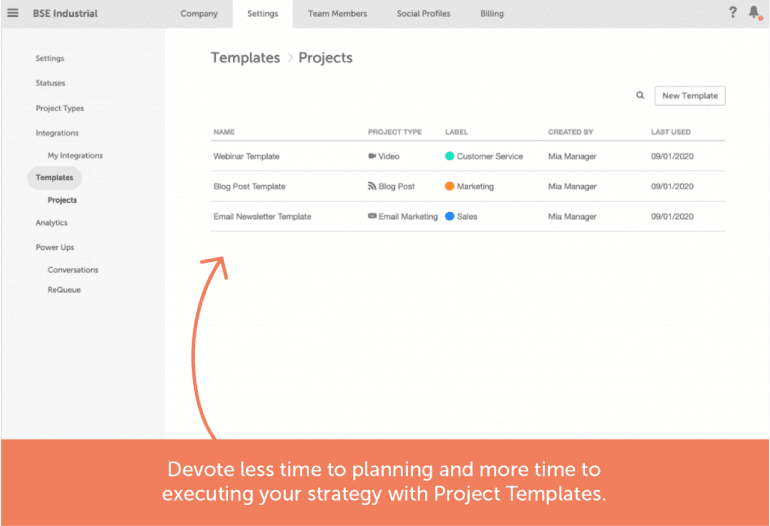
Task: Switch to the Billing tab
Action: pos(492,14)
